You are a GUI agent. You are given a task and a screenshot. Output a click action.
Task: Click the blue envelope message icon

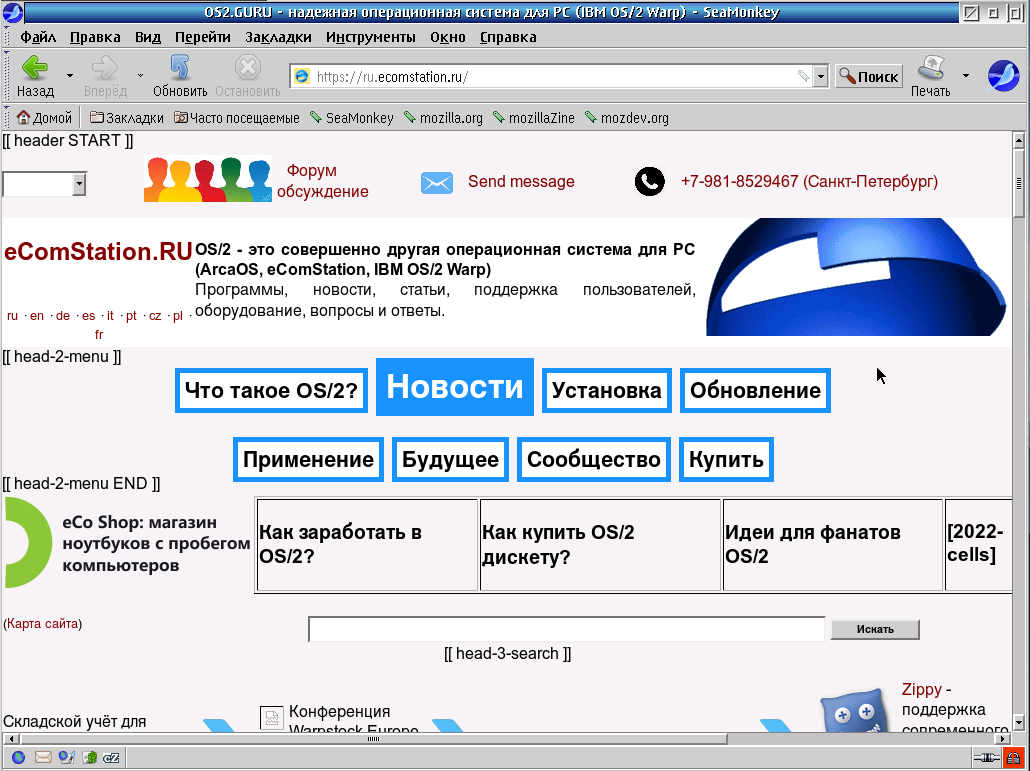click(x=437, y=183)
